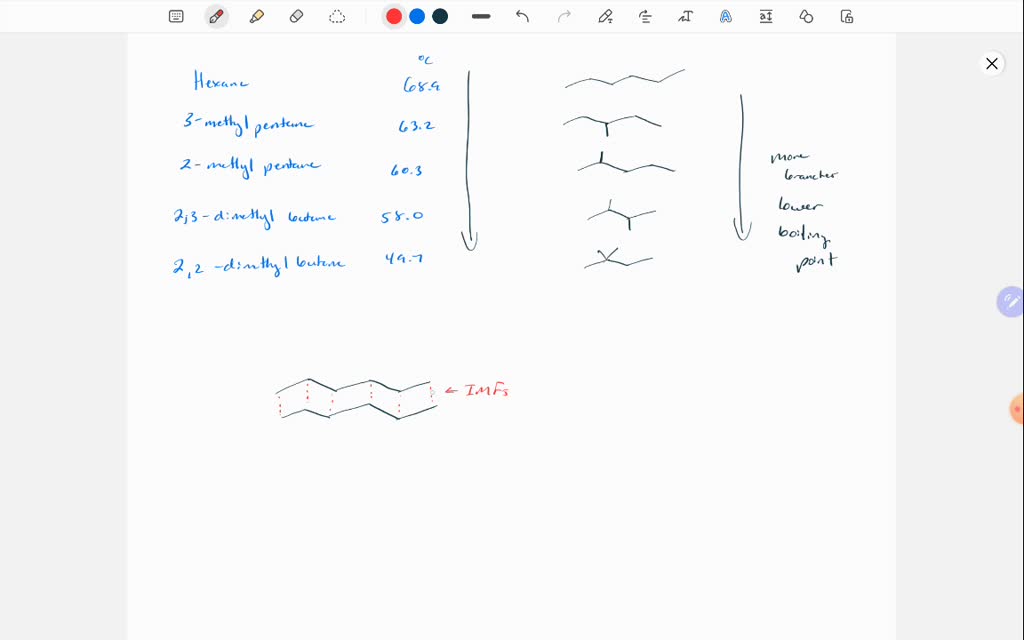Select the blue letter A ink-shaping tool
The height and width of the screenshot is (640, 1024).
click(x=725, y=16)
